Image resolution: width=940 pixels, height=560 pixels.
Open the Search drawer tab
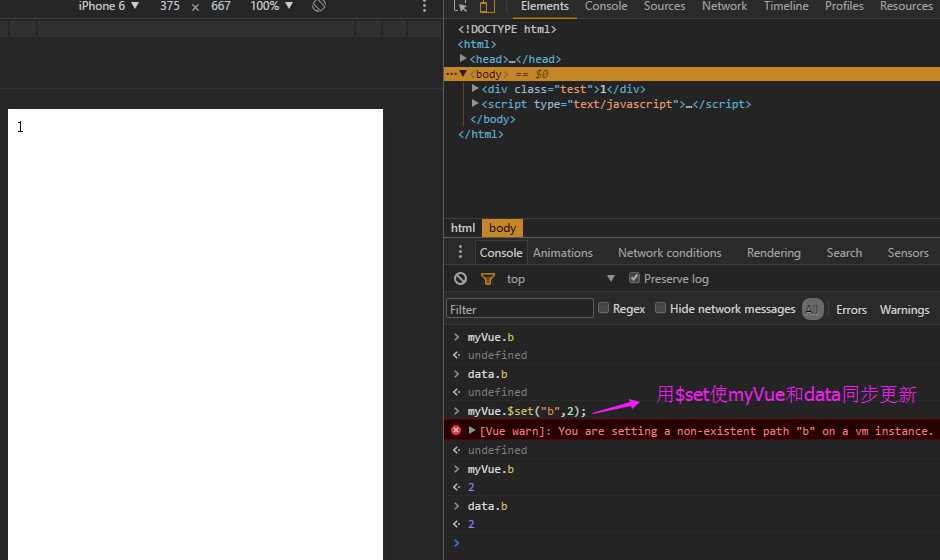coord(844,253)
